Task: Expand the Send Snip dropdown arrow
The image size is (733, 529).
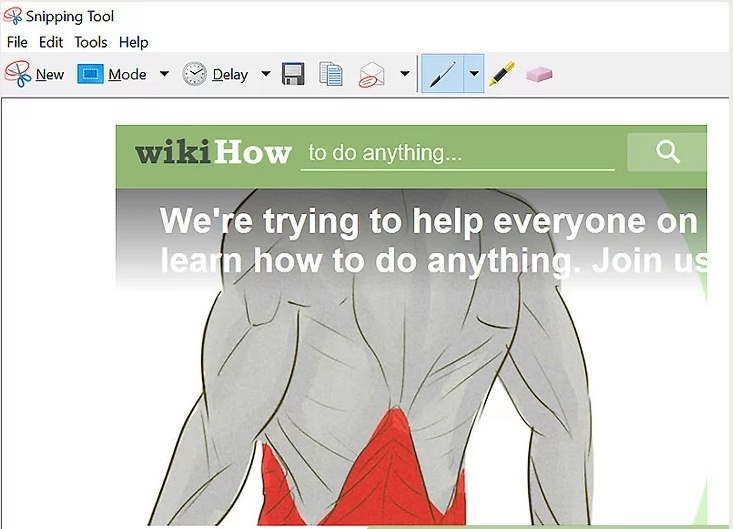Action: 405,74
